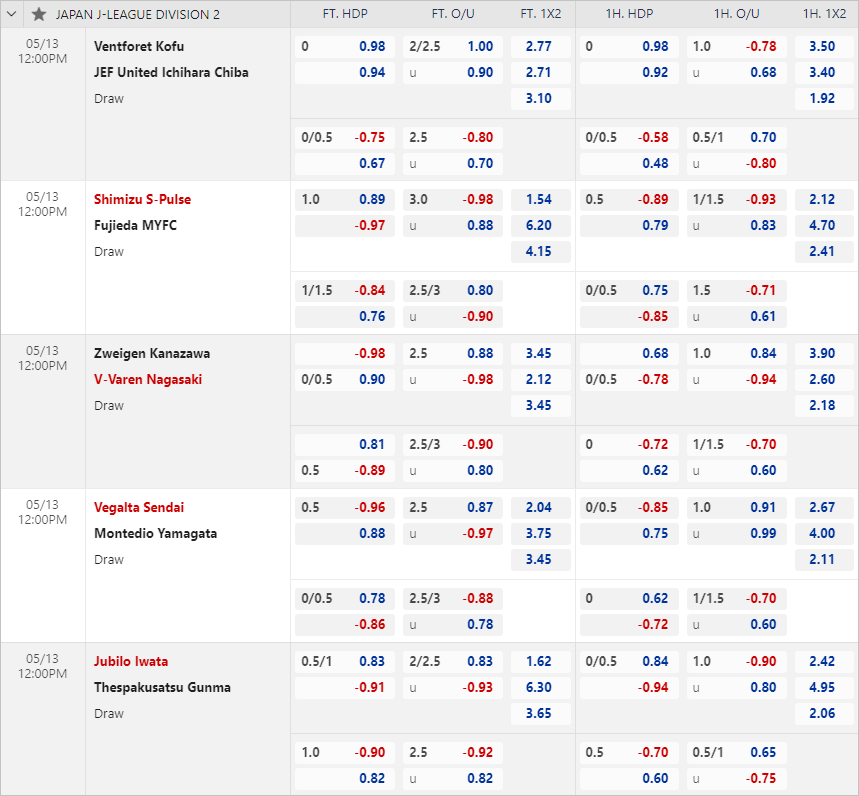The width and height of the screenshot is (859, 796).
Task: Click Sendai FT handicap 0.5 odds -0.96
Action: click(x=345, y=507)
